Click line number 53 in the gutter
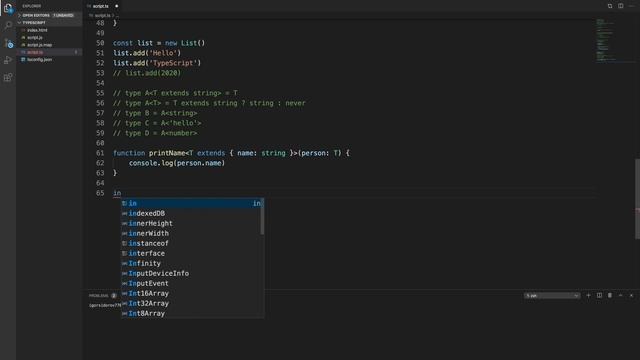640x360 pixels. tap(100, 73)
